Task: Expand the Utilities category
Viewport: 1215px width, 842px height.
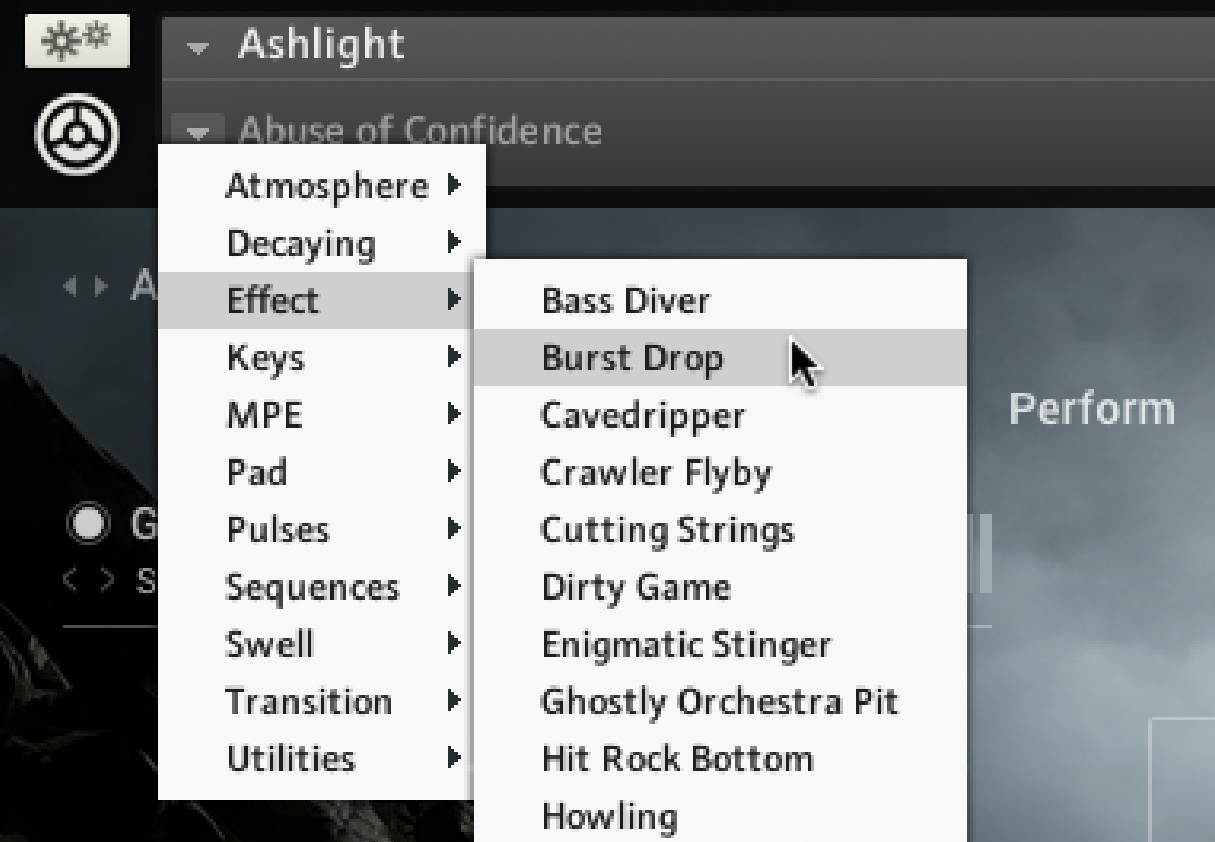Action: tap(290, 758)
